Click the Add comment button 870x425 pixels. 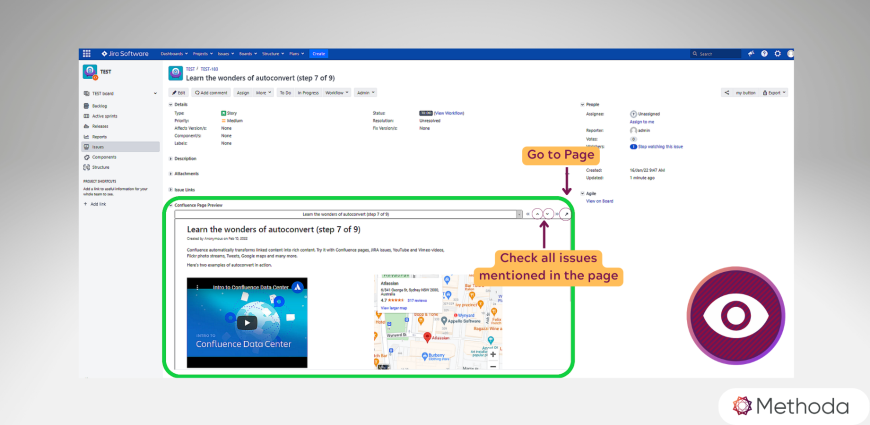(211, 93)
